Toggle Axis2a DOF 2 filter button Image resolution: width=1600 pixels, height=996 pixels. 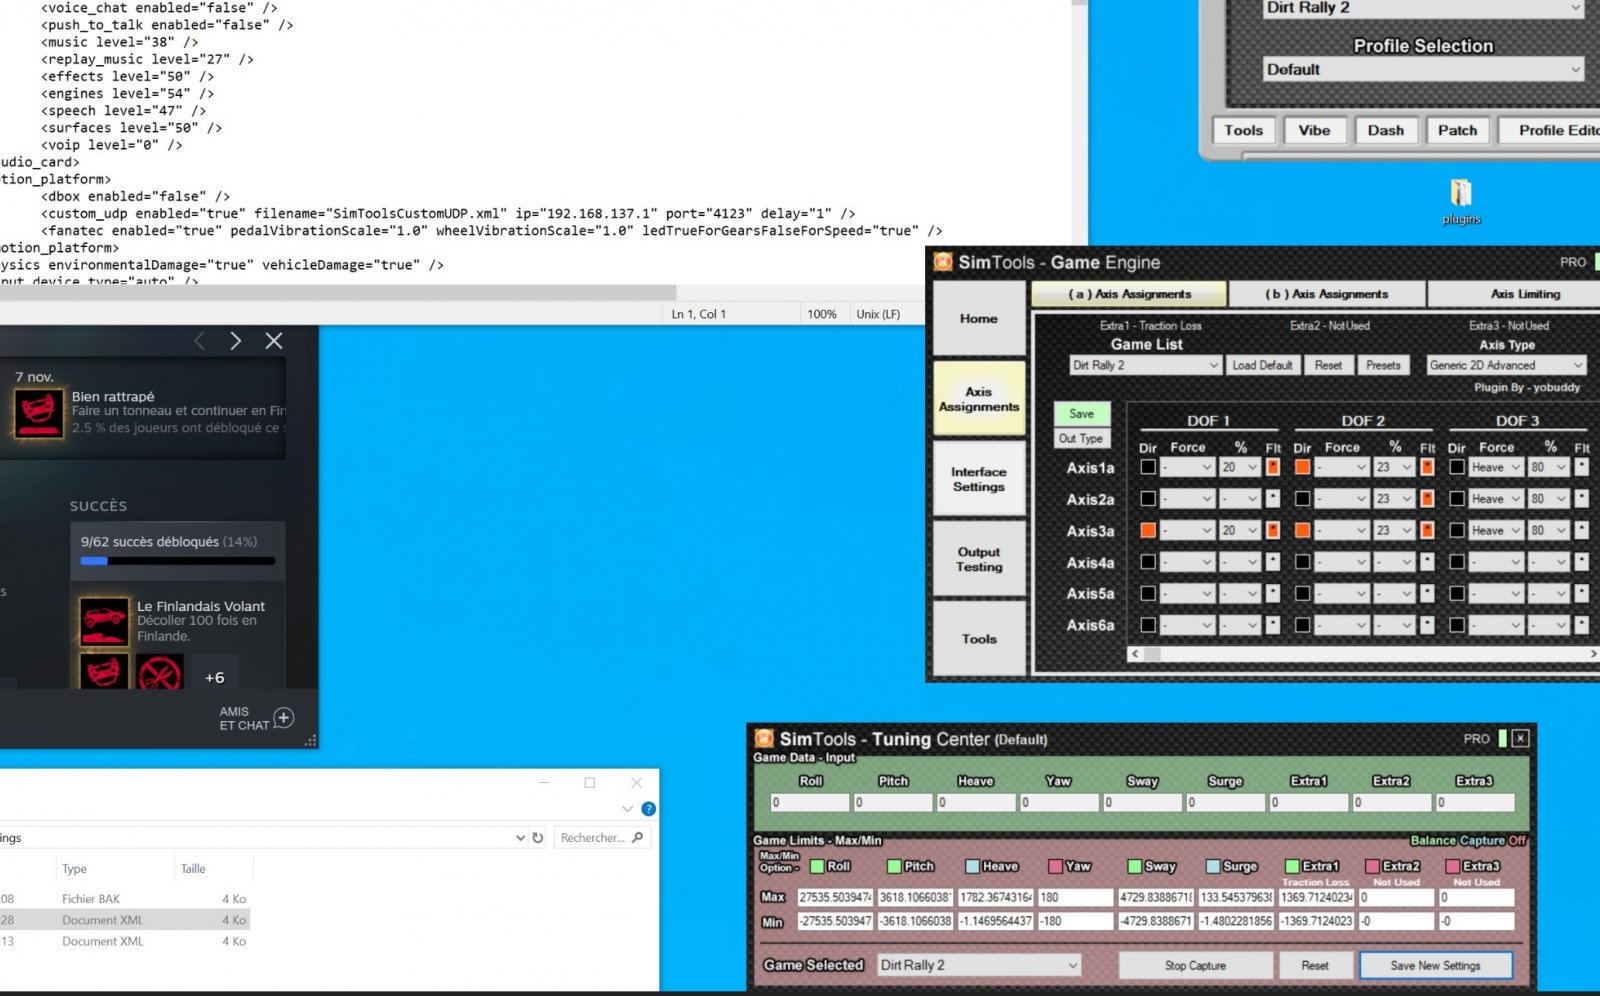tap(1427, 499)
